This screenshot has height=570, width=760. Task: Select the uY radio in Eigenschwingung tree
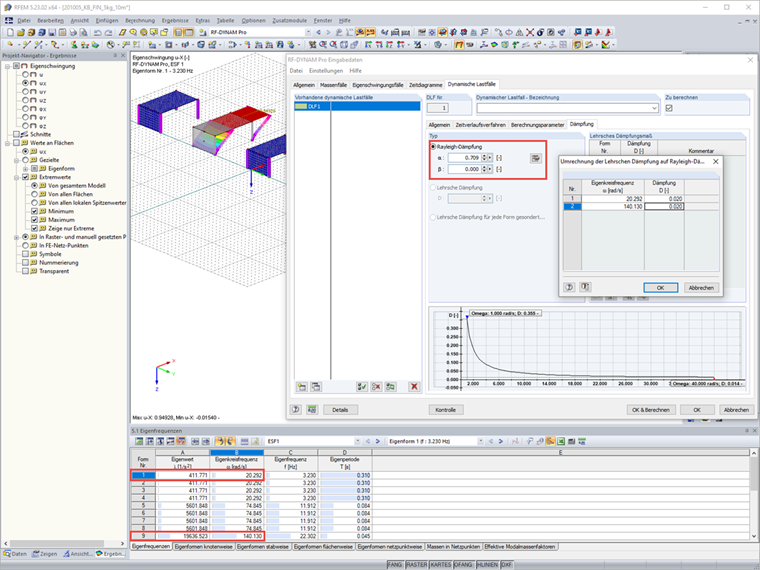point(25,92)
